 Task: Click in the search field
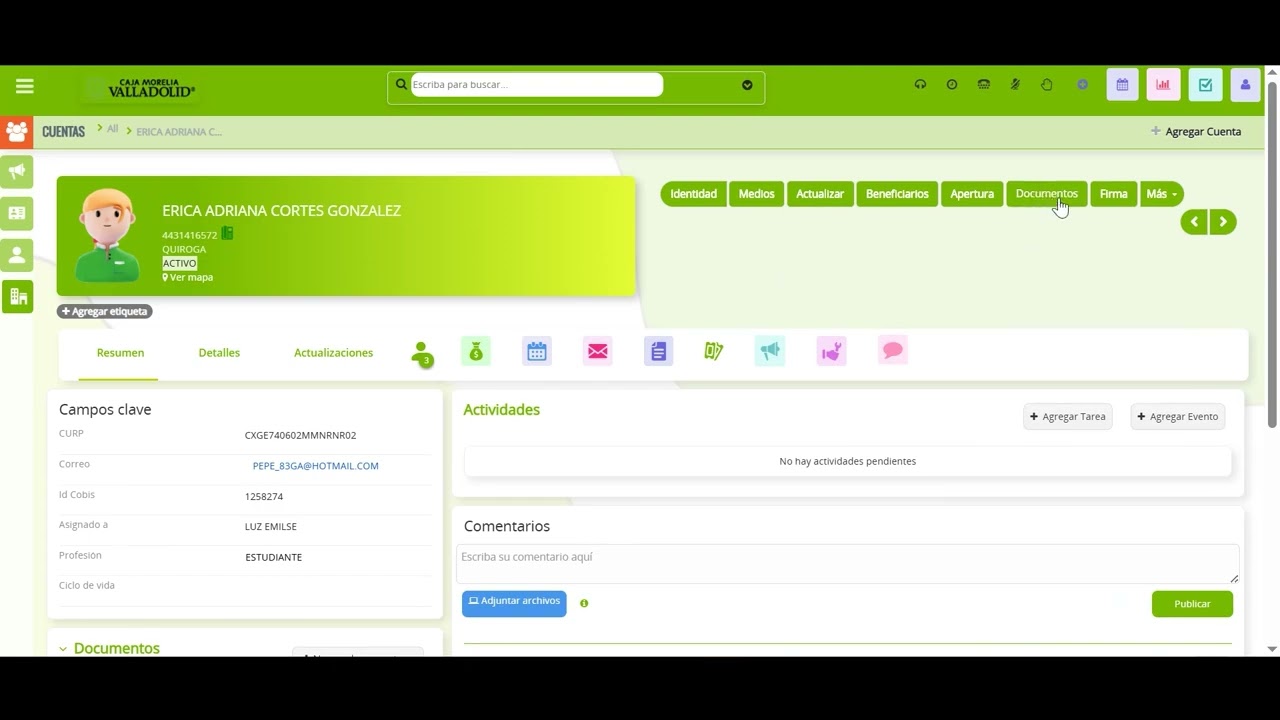click(x=537, y=85)
